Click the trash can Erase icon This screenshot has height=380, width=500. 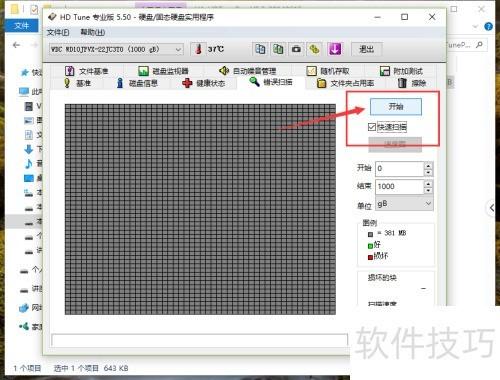click(403, 83)
